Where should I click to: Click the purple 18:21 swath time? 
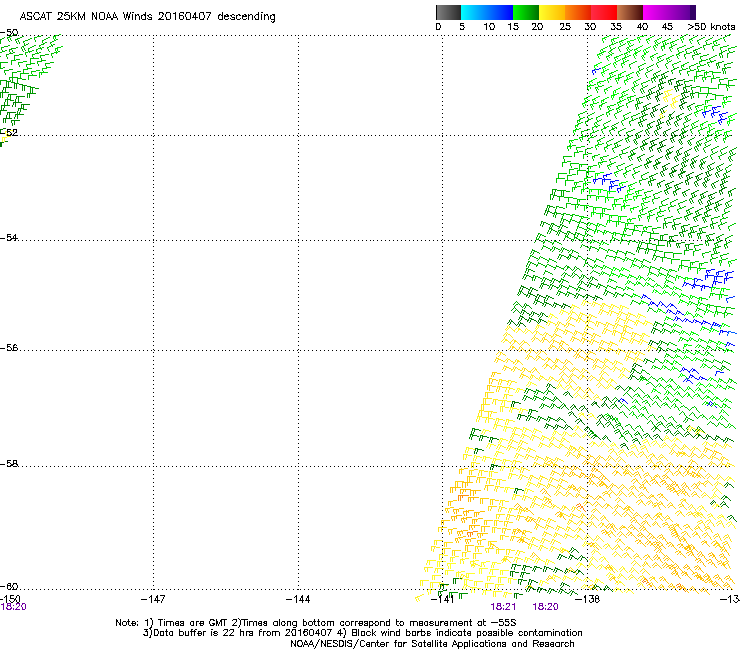tap(503, 607)
